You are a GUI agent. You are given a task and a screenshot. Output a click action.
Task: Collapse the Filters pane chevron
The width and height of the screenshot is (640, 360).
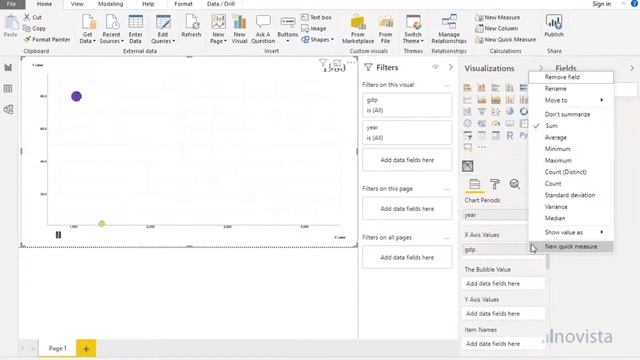pyautogui.click(x=451, y=67)
